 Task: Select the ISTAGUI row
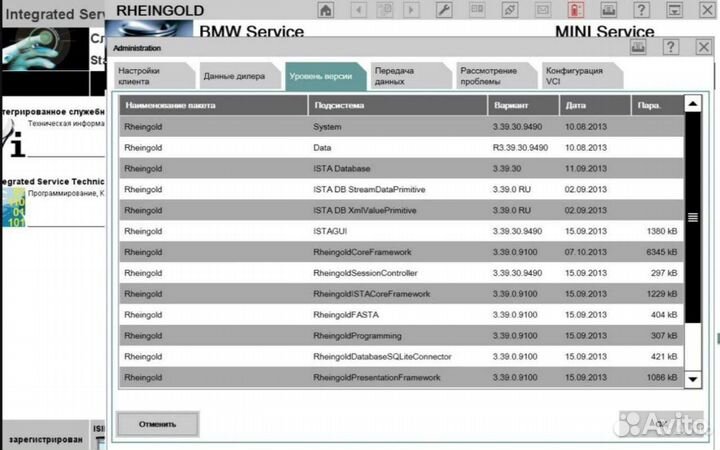click(x=401, y=231)
